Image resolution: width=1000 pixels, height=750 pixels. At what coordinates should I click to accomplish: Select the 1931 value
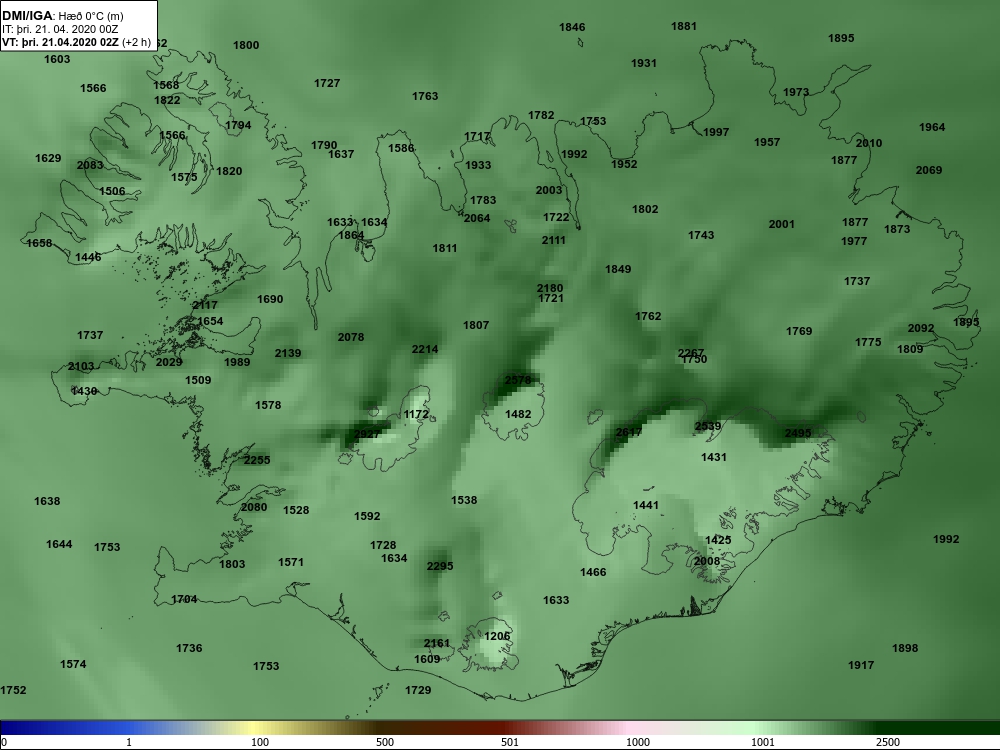643,62
